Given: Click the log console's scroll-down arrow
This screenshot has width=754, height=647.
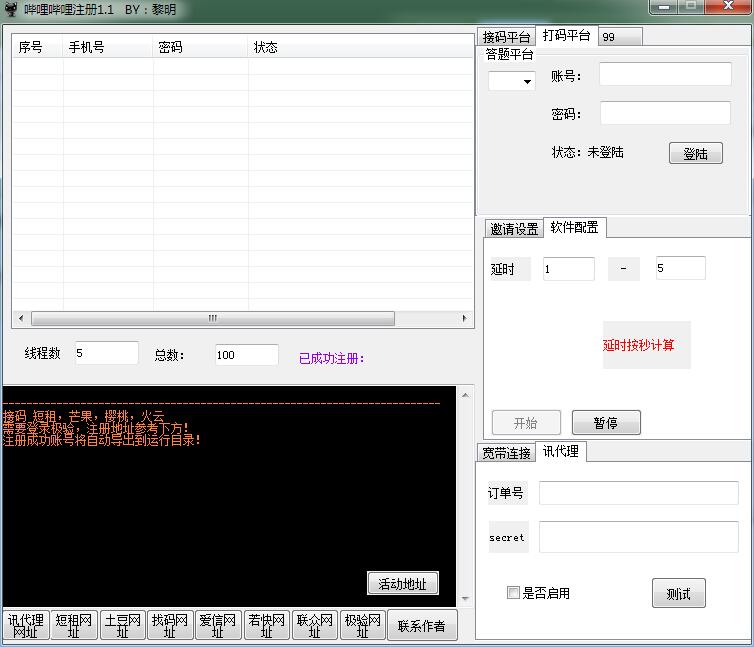Looking at the screenshot, I should click(x=463, y=598).
